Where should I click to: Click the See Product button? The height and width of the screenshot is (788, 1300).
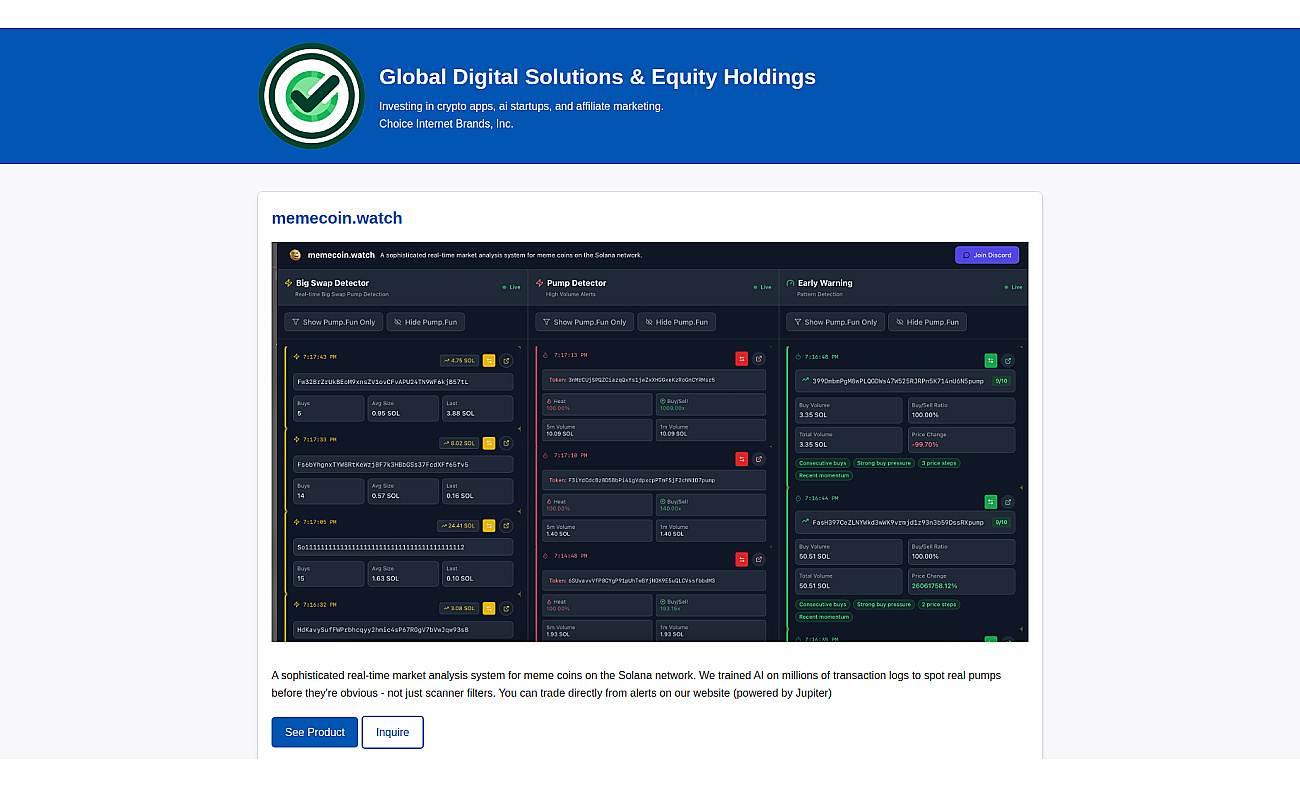315,732
